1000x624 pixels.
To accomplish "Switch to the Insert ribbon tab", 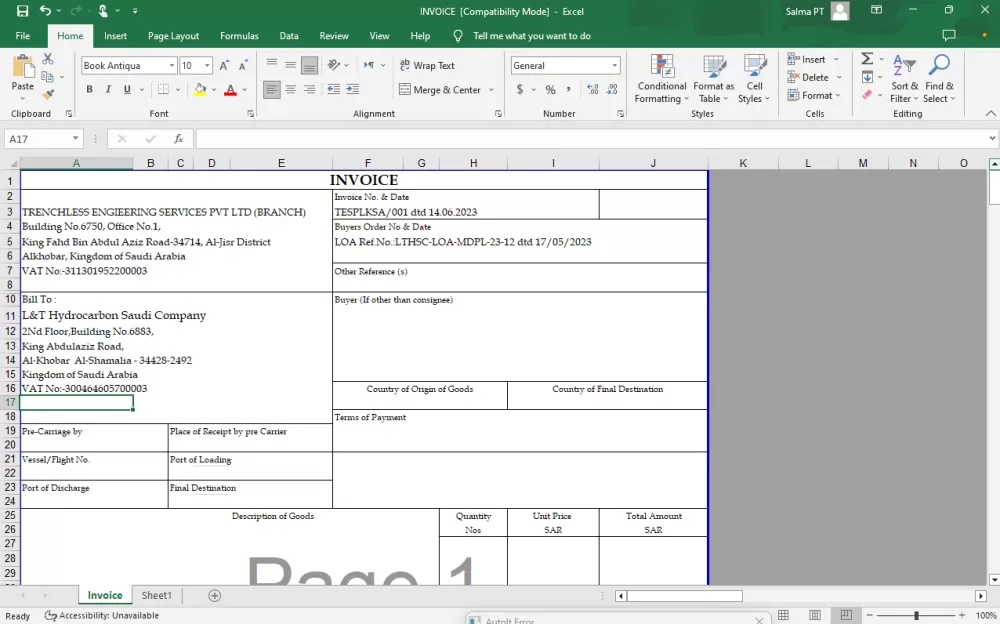I will [x=115, y=36].
